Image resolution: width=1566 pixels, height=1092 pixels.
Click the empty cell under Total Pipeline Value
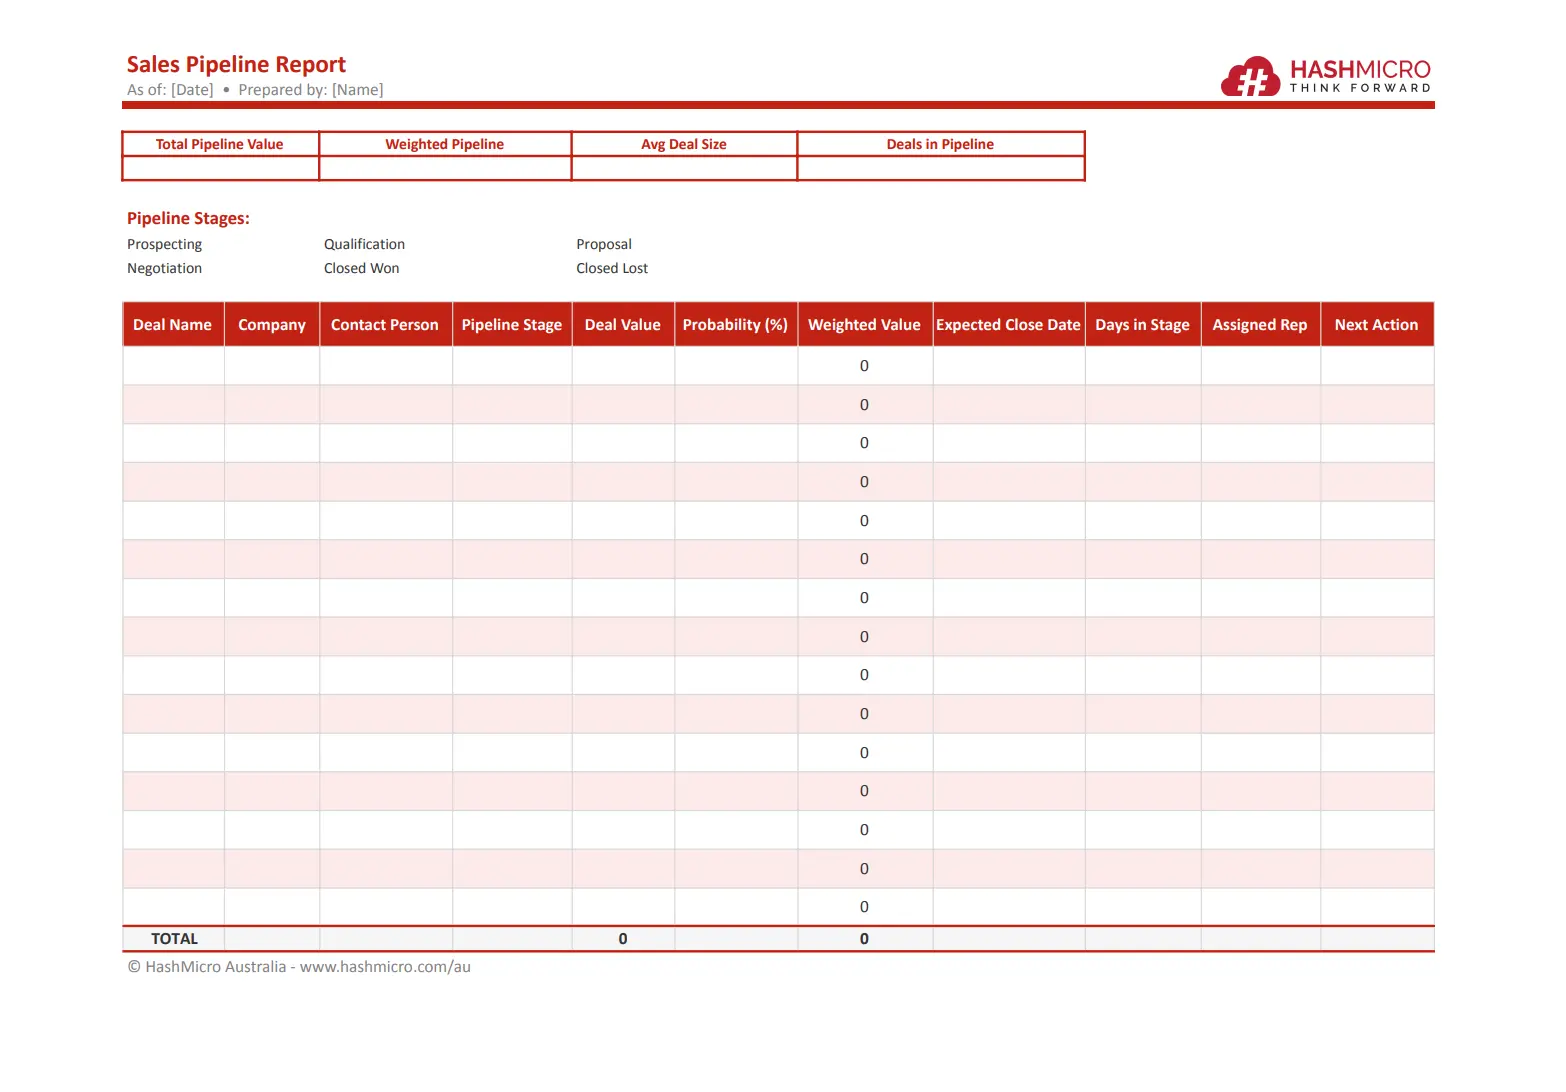click(x=220, y=169)
